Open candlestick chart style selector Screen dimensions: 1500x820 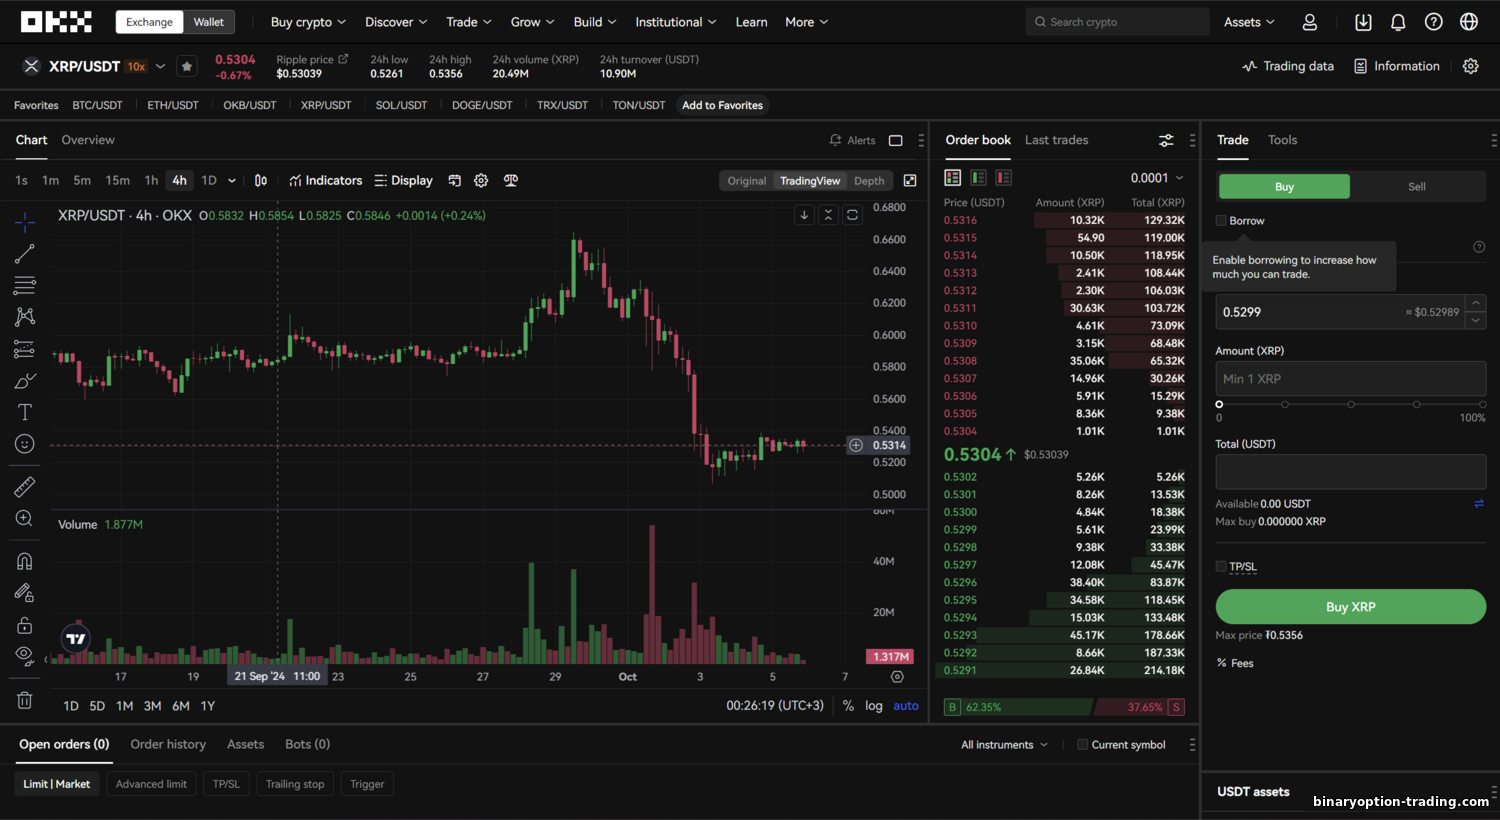261,181
